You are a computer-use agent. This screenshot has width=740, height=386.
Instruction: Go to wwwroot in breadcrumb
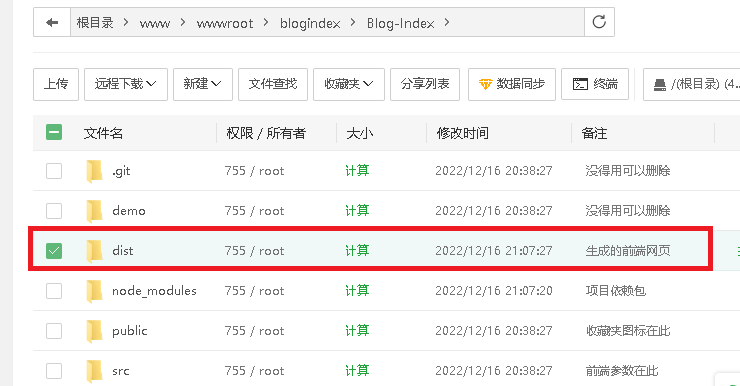[x=225, y=23]
